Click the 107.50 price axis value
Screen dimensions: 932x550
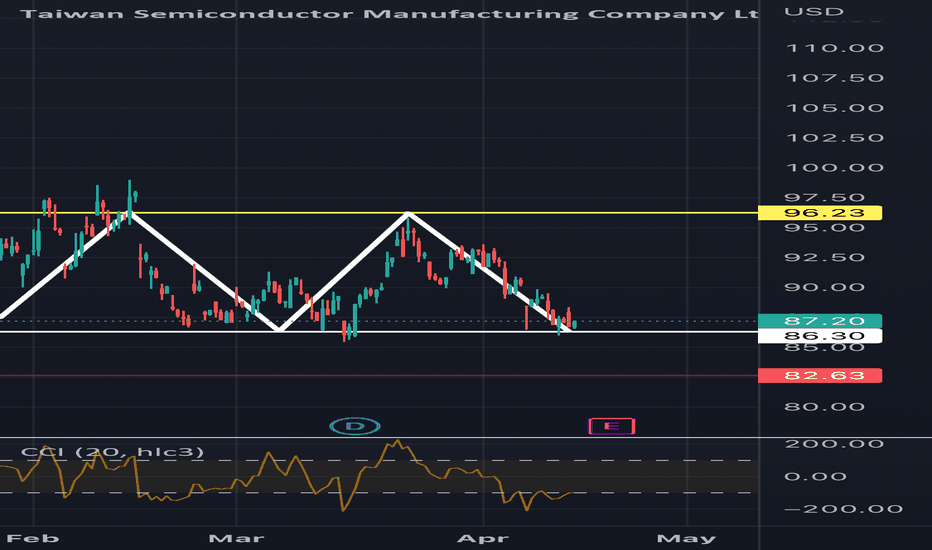835,78
